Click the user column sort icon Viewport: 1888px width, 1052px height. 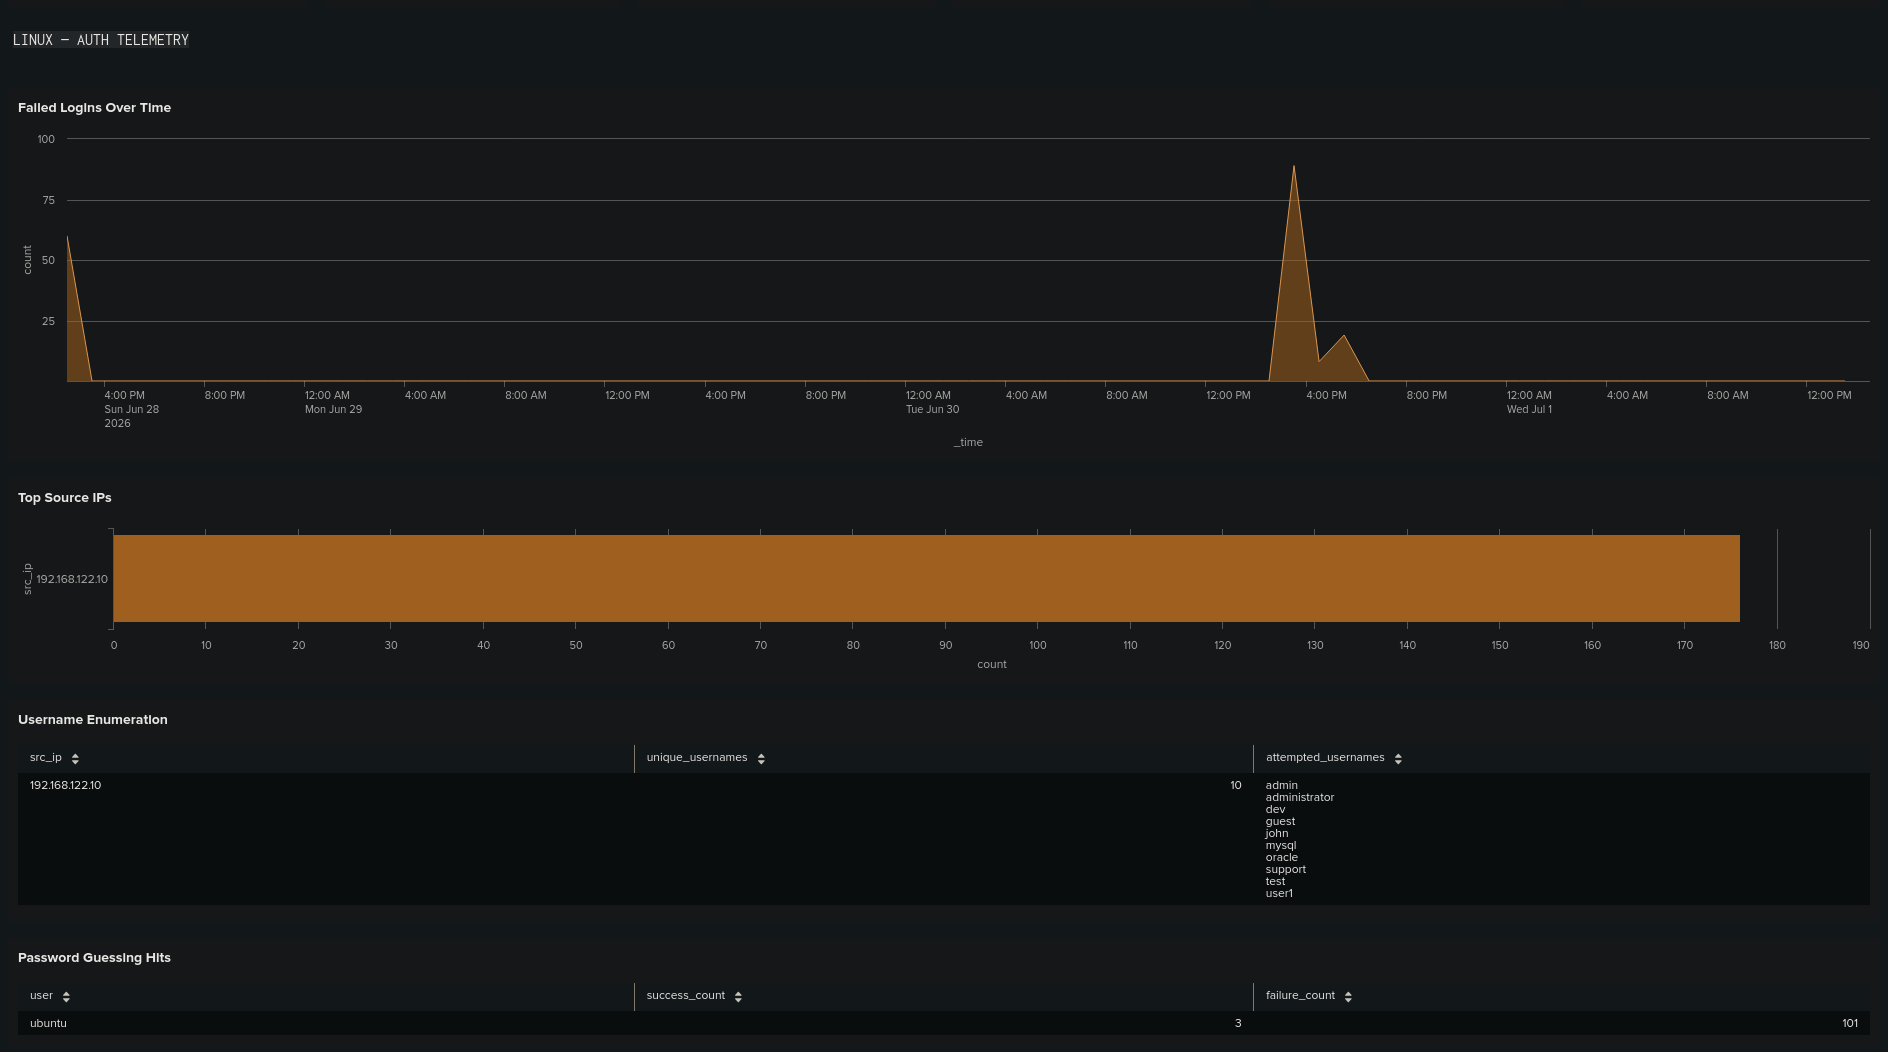click(x=66, y=997)
